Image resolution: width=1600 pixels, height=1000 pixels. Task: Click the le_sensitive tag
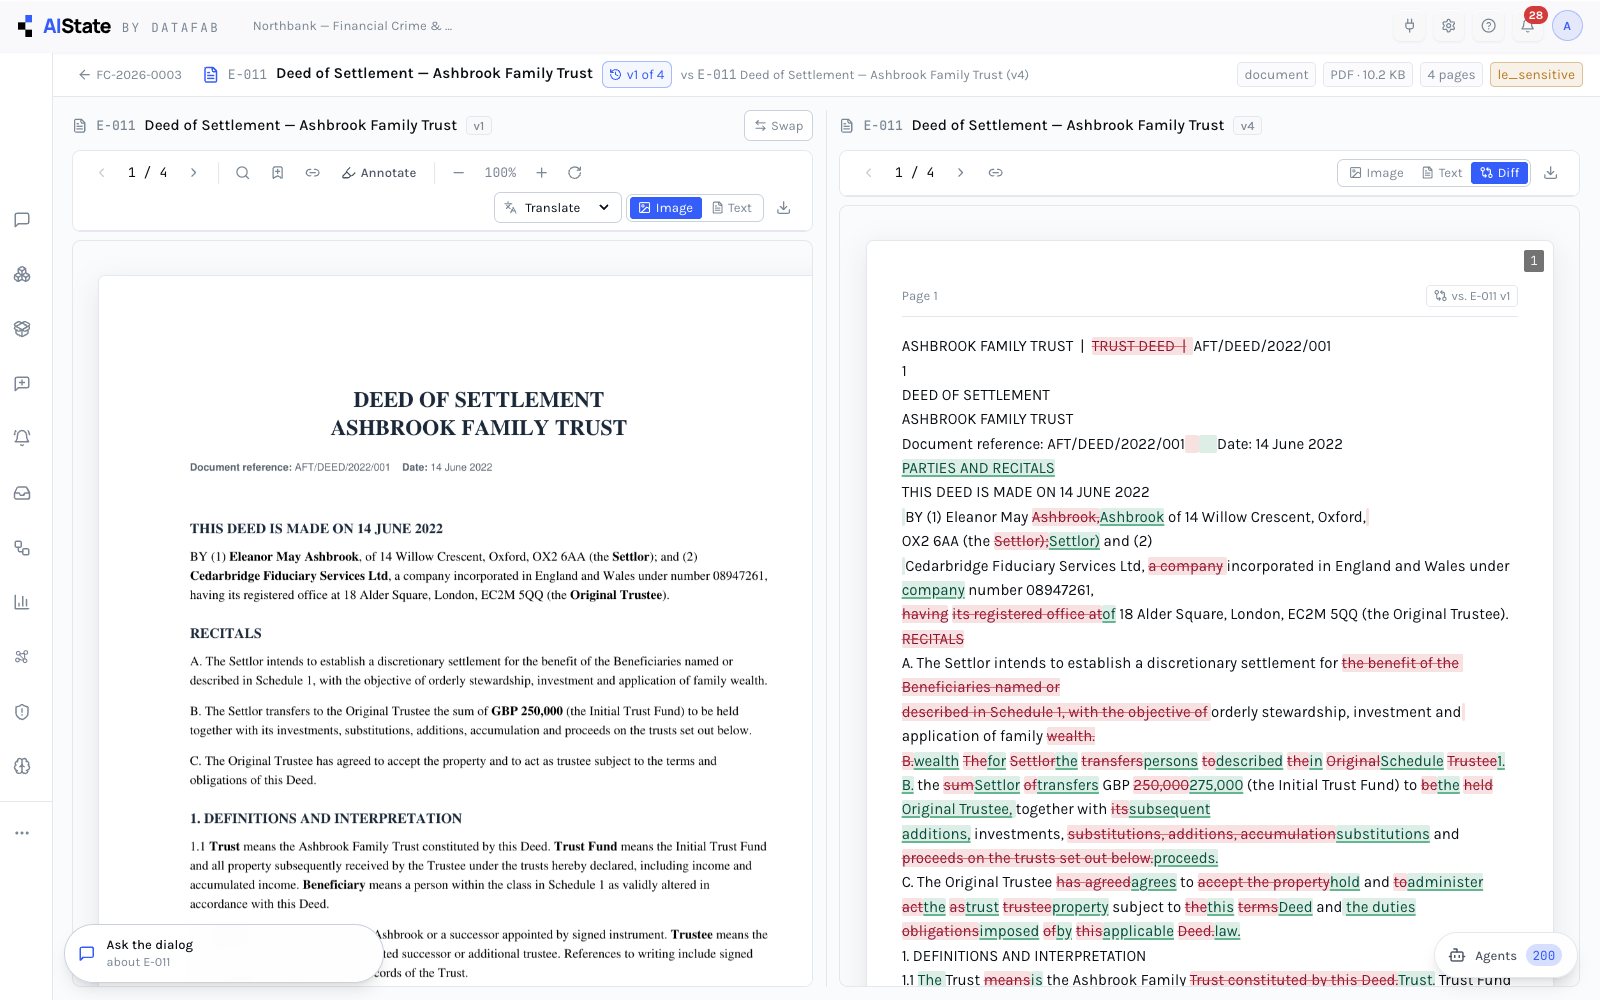tap(1536, 75)
